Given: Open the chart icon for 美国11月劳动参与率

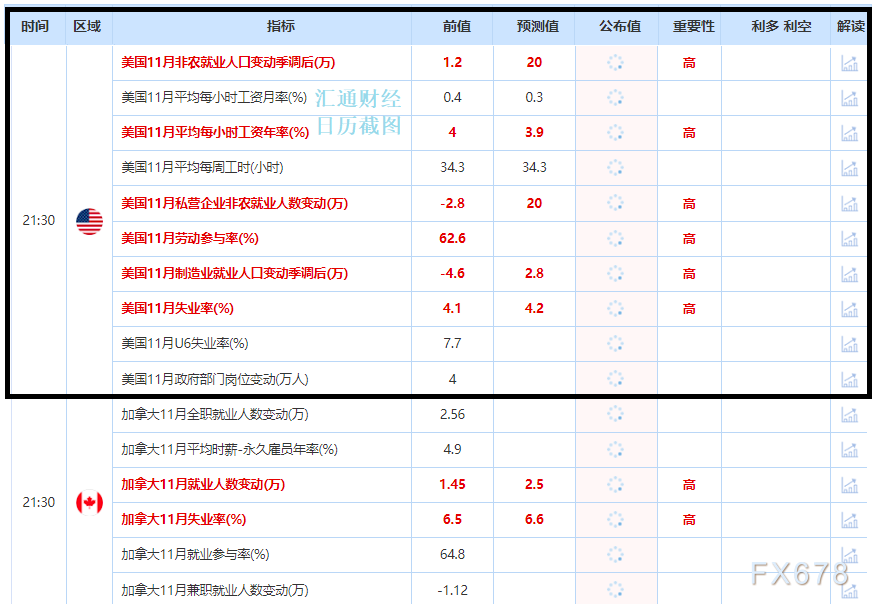Looking at the screenshot, I should pyautogui.click(x=849, y=238).
